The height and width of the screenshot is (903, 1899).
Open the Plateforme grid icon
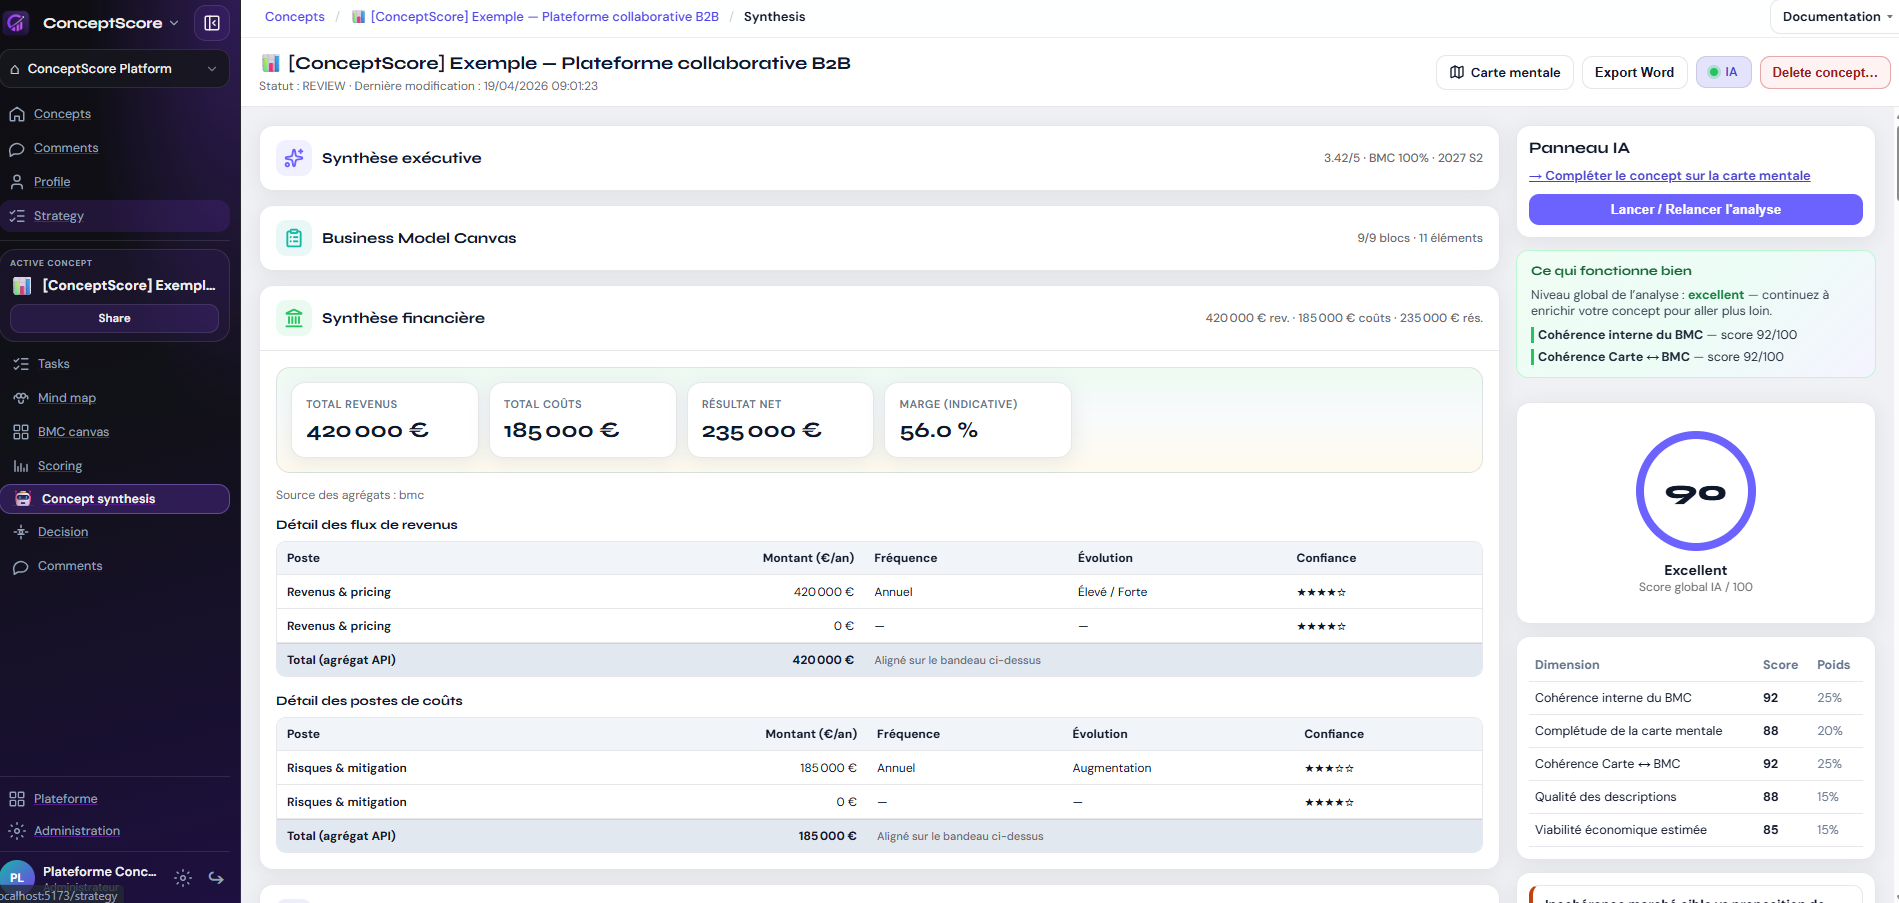[17, 799]
